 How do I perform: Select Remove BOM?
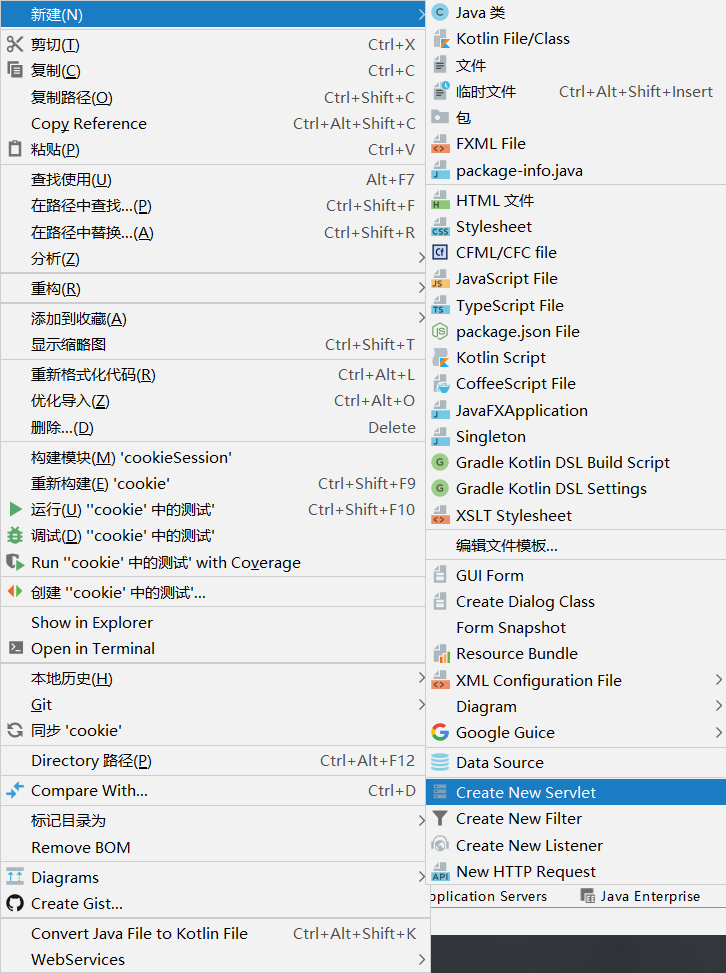click(x=213, y=847)
